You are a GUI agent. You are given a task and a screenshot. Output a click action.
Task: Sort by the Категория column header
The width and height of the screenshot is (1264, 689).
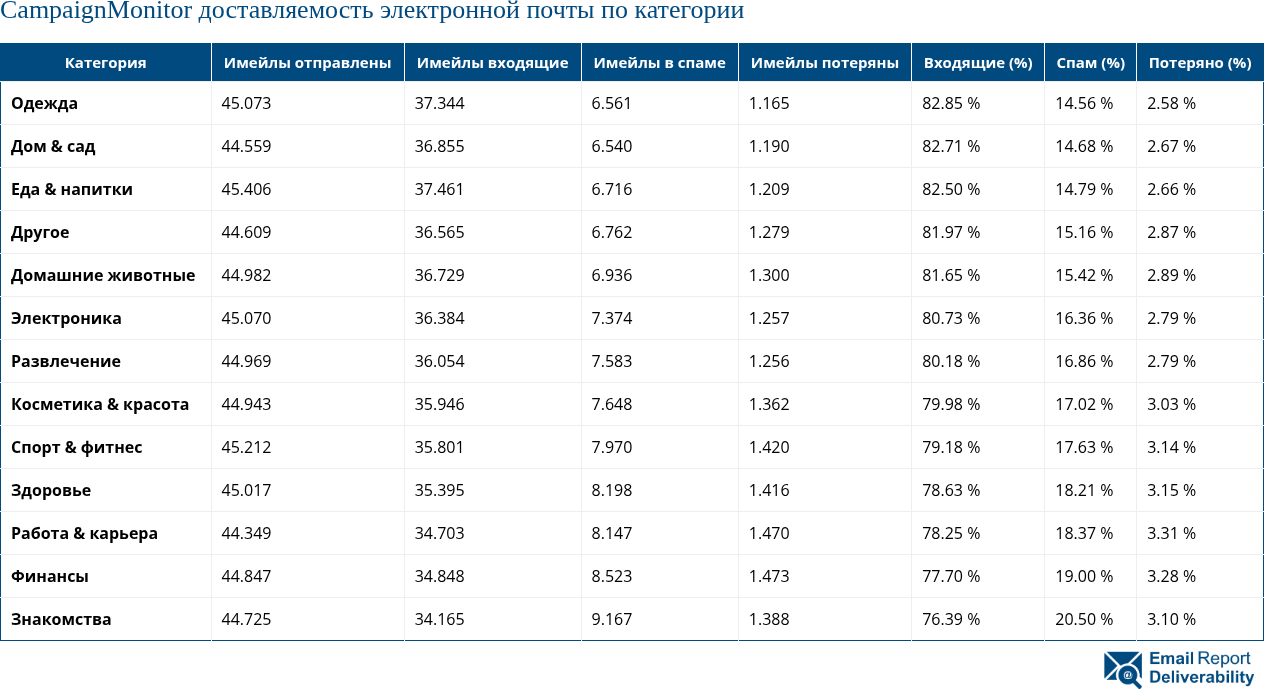click(105, 61)
